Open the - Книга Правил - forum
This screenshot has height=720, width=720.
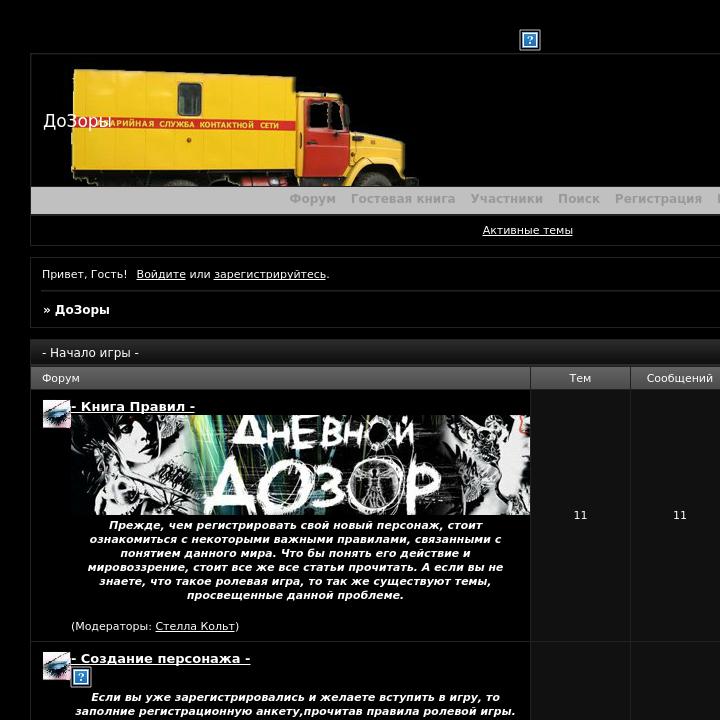[x=133, y=407]
